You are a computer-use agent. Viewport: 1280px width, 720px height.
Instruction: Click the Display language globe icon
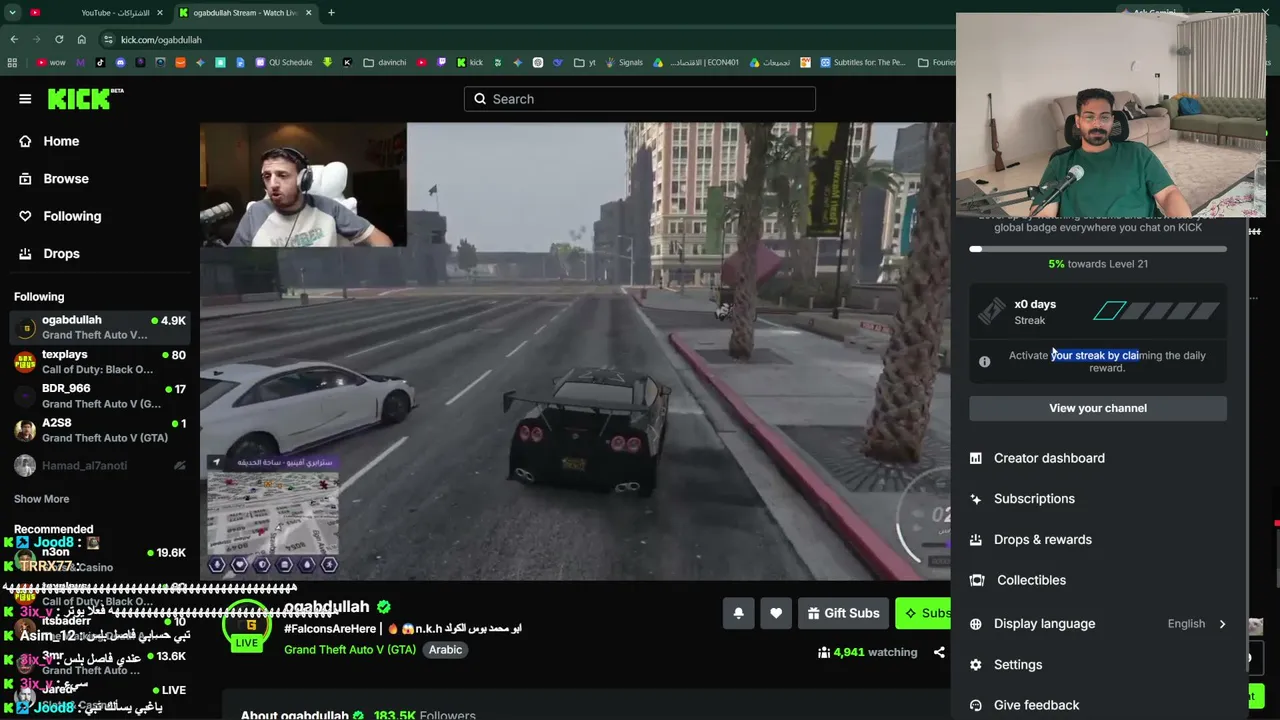976,624
